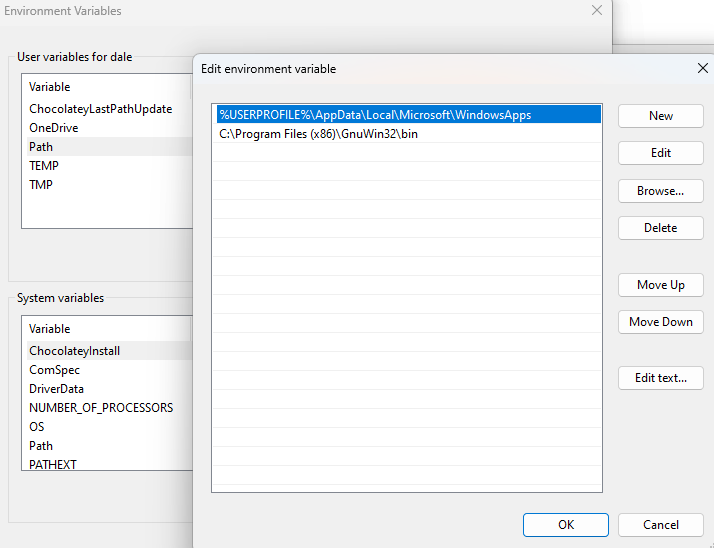Move the selected entry down

click(x=660, y=322)
